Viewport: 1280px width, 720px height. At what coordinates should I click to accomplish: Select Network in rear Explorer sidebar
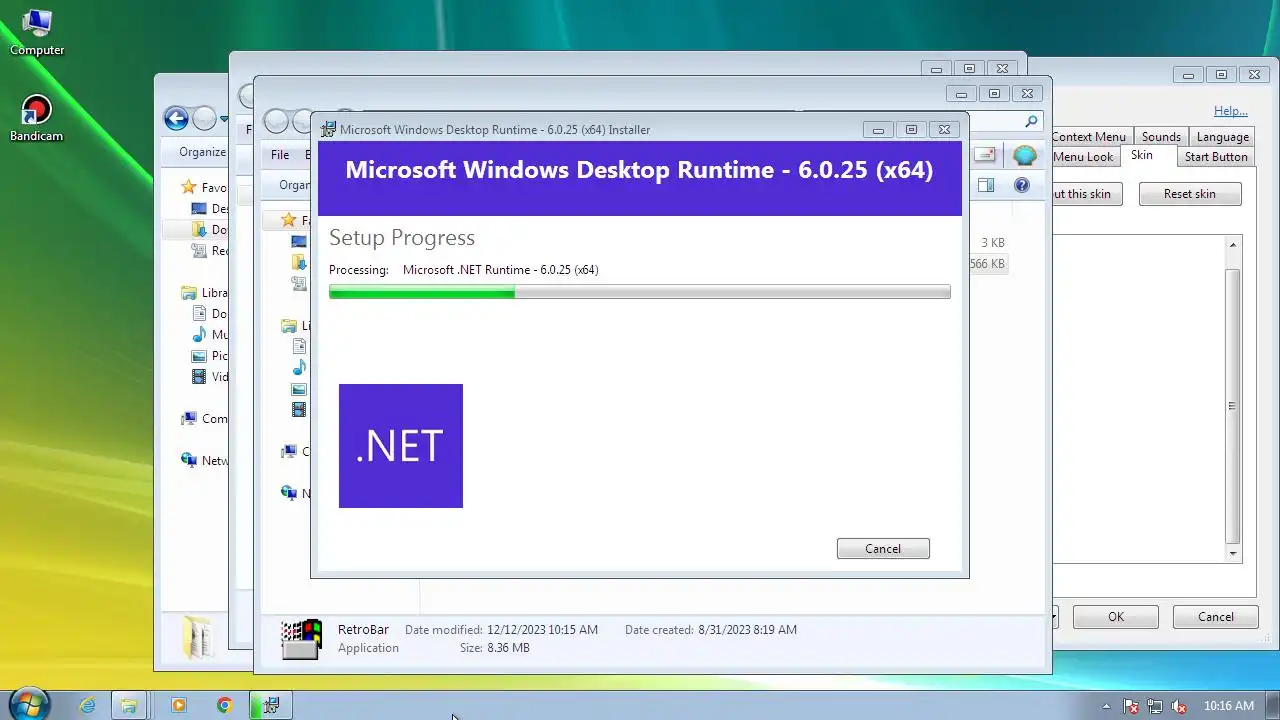204,461
